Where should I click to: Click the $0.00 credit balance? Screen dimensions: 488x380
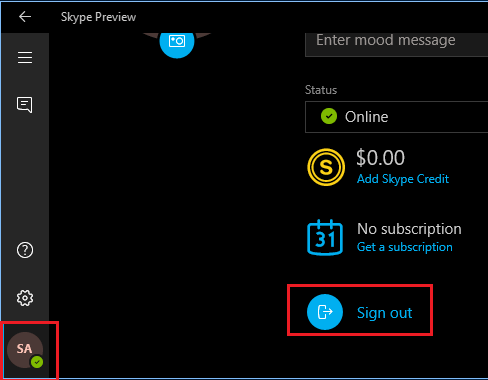coord(380,158)
